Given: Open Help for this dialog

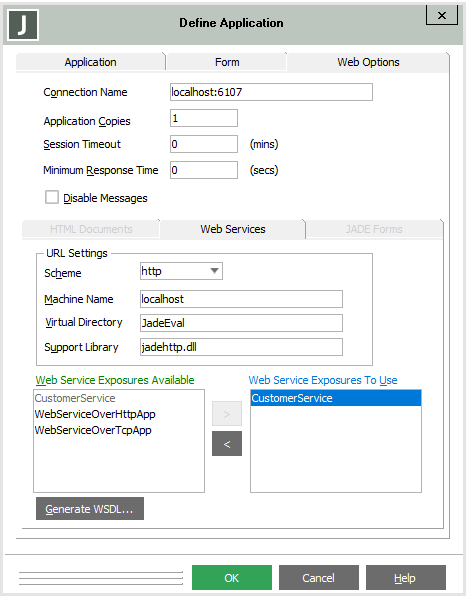Looking at the screenshot, I should 405,578.
